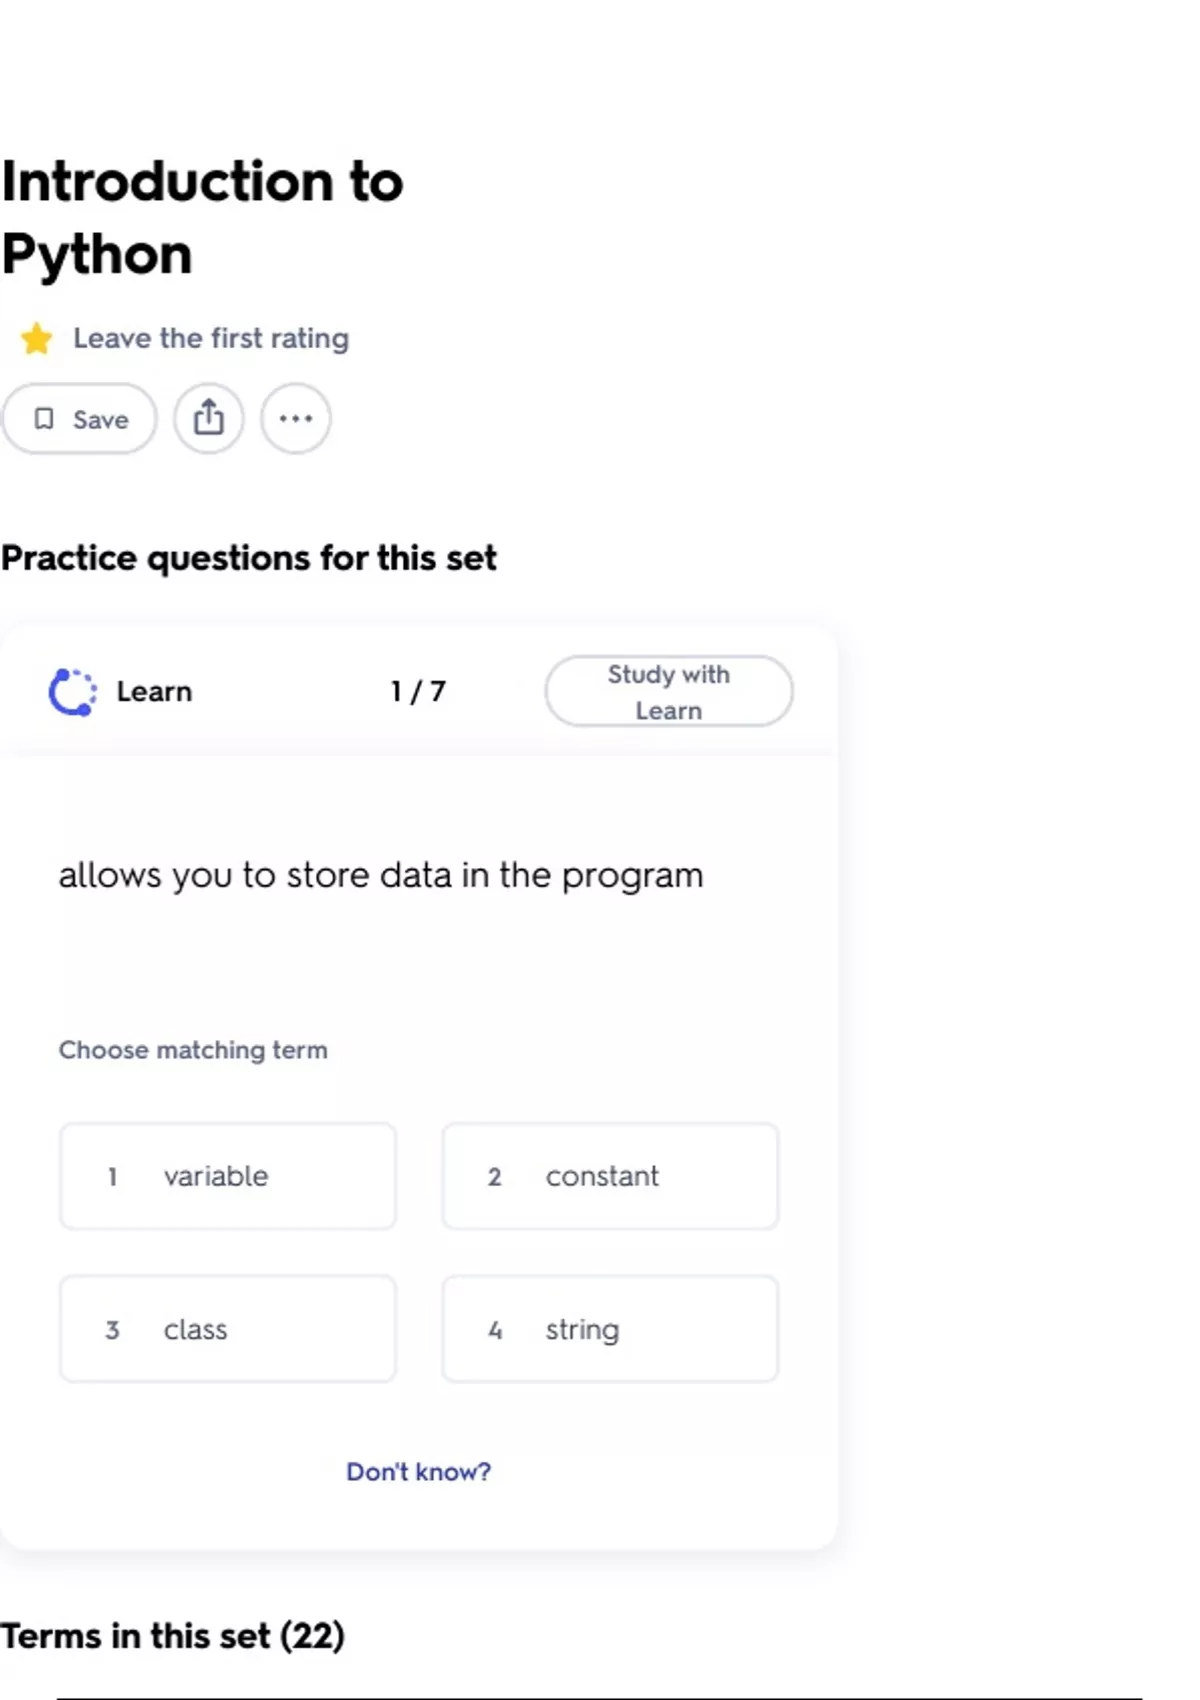This screenshot has height=1700, width=1200.
Task: Select answer option "variable"
Action: click(228, 1176)
